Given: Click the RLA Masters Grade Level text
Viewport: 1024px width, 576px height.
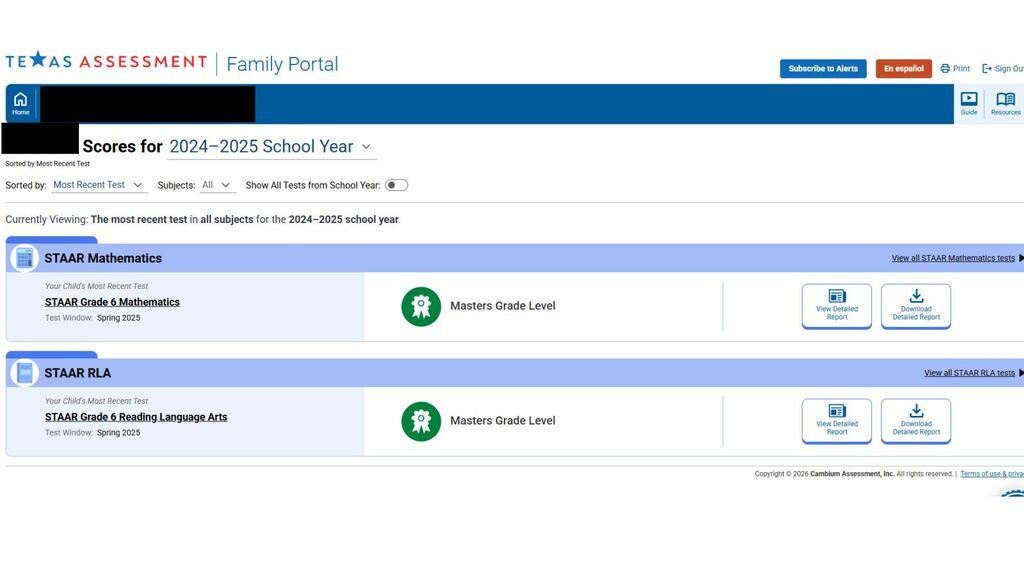Looking at the screenshot, I should coord(503,421).
